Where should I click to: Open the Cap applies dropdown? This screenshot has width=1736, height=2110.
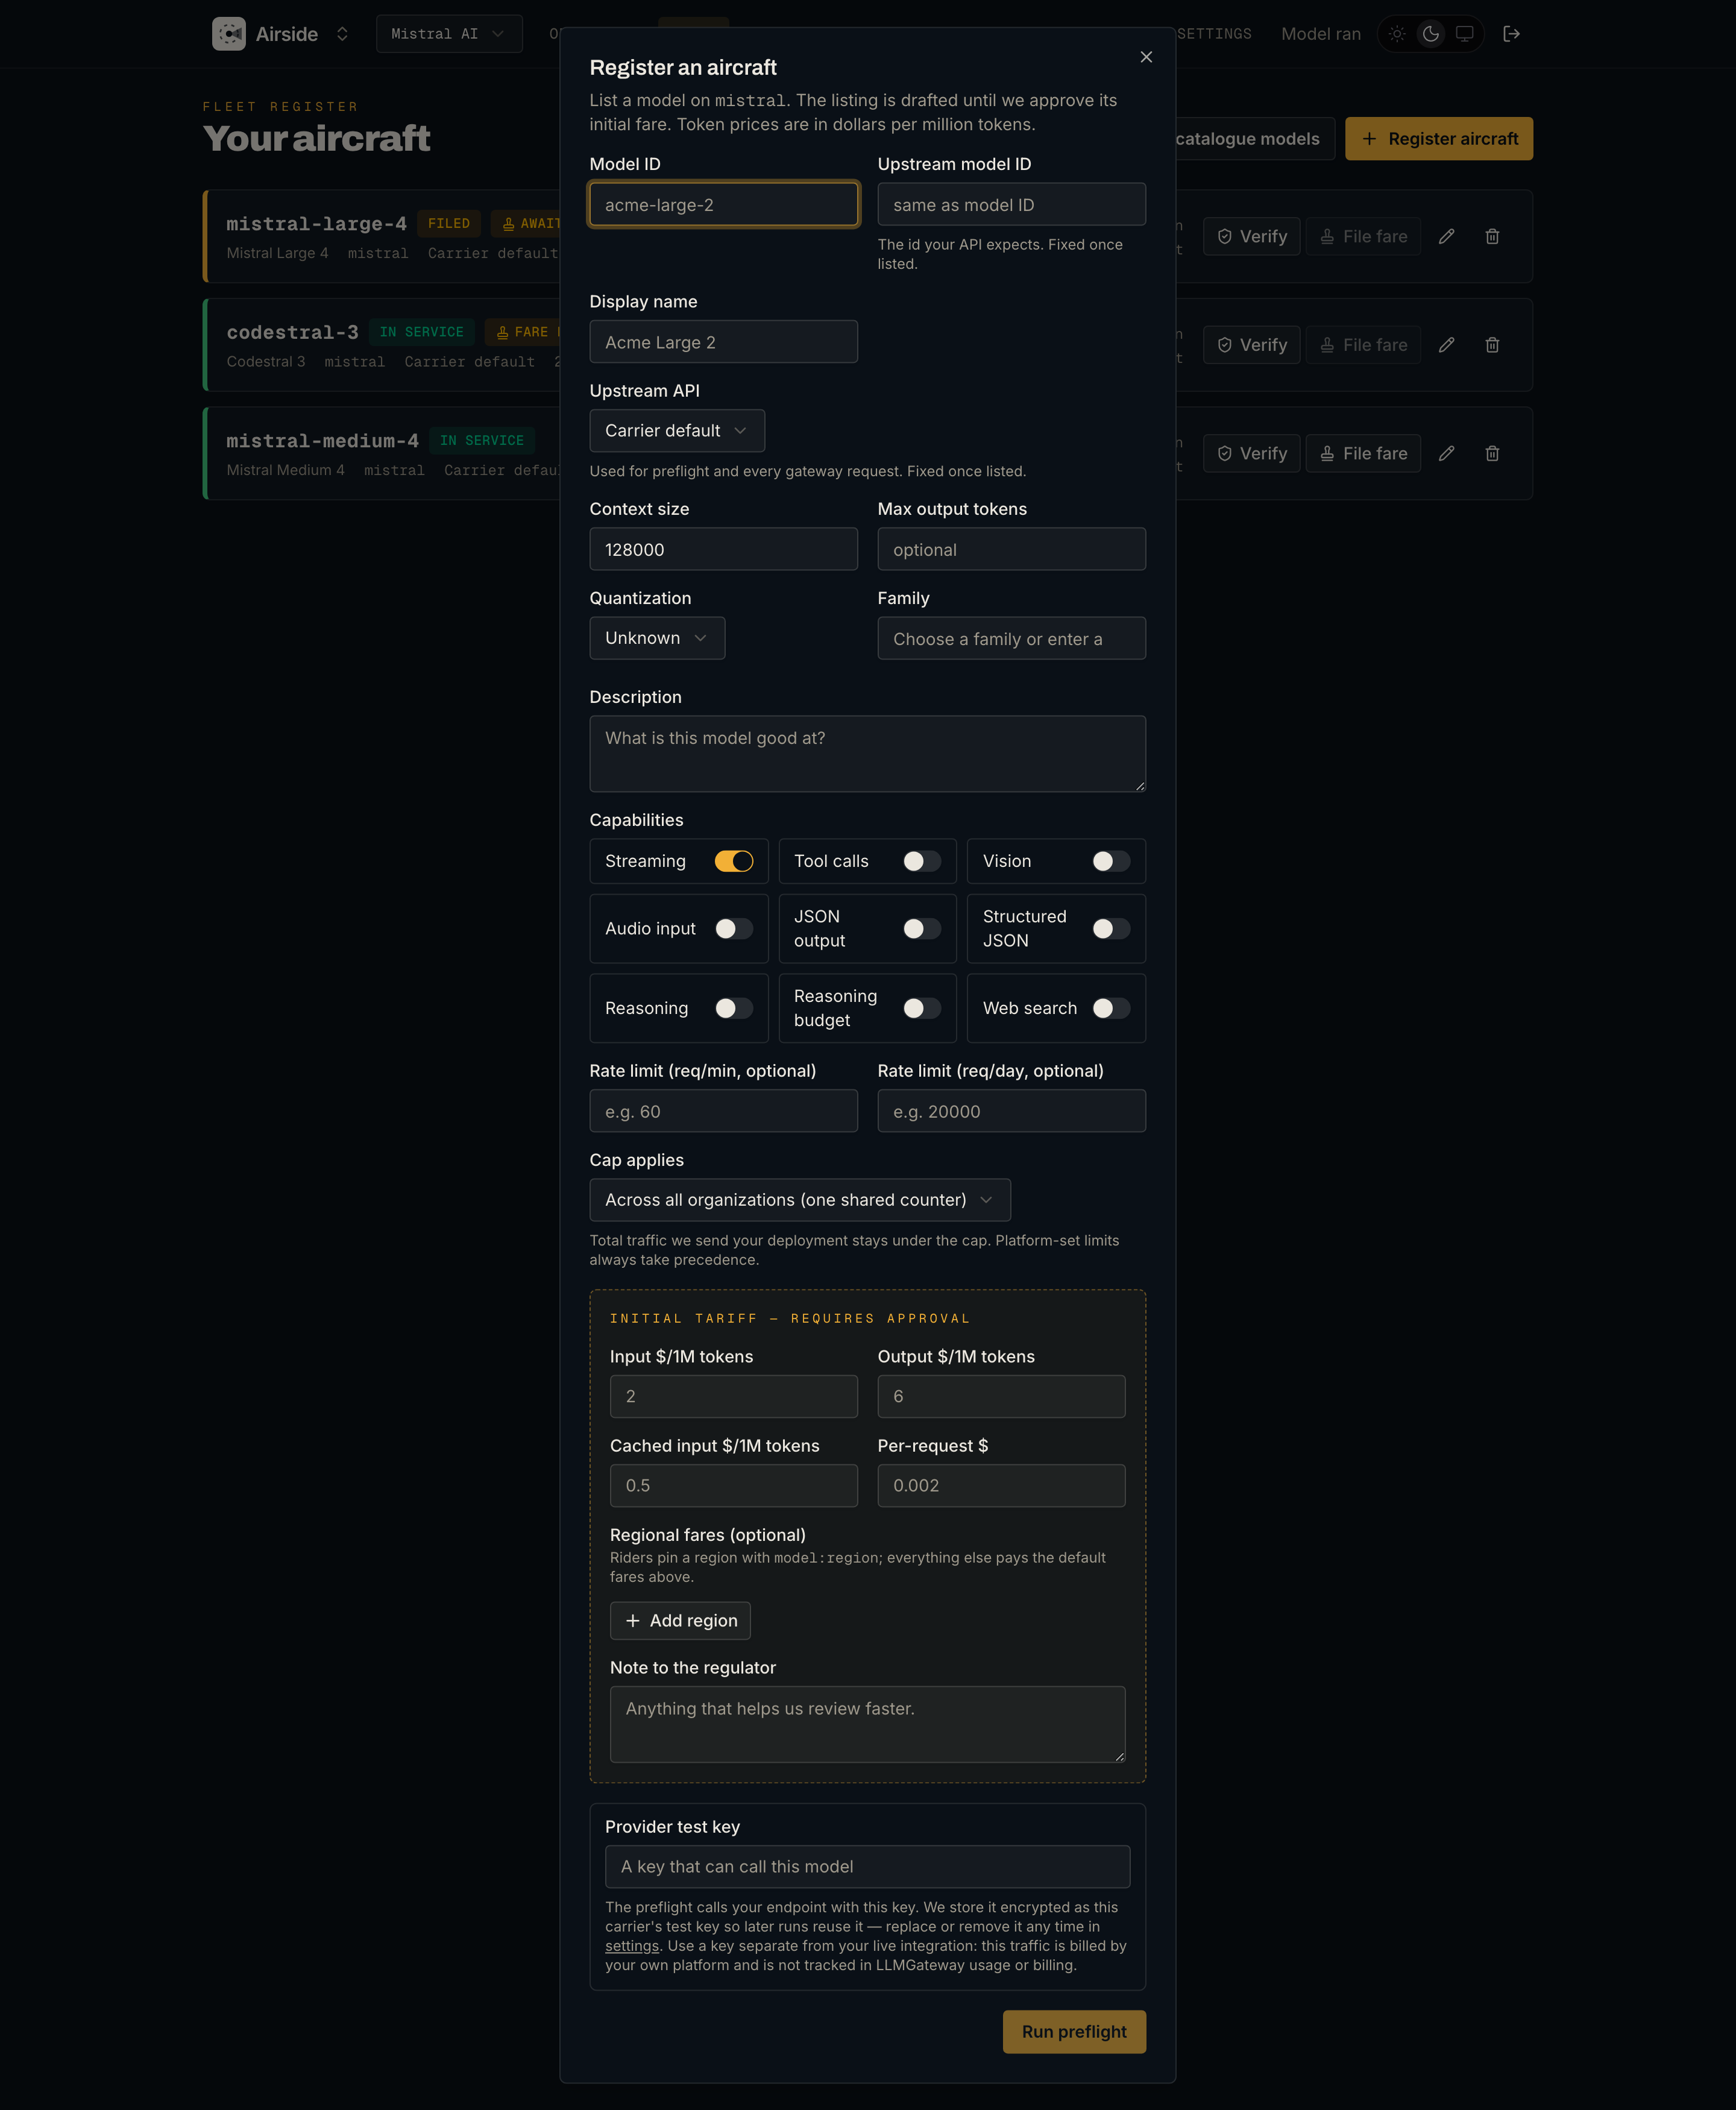coord(800,1200)
